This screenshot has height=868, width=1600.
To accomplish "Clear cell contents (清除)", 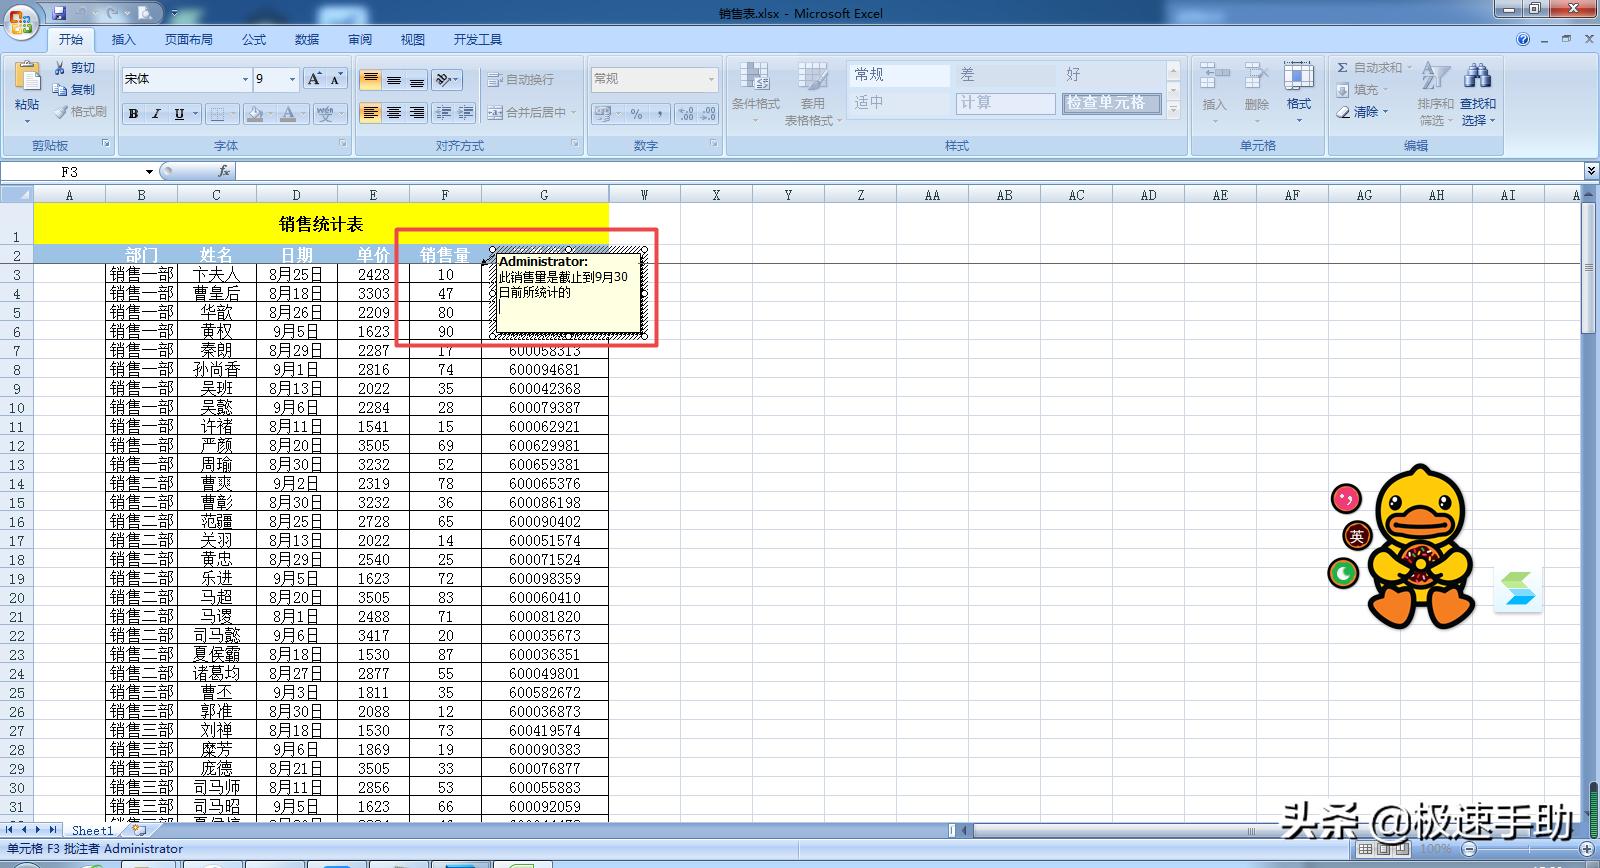I will coord(1364,112).
